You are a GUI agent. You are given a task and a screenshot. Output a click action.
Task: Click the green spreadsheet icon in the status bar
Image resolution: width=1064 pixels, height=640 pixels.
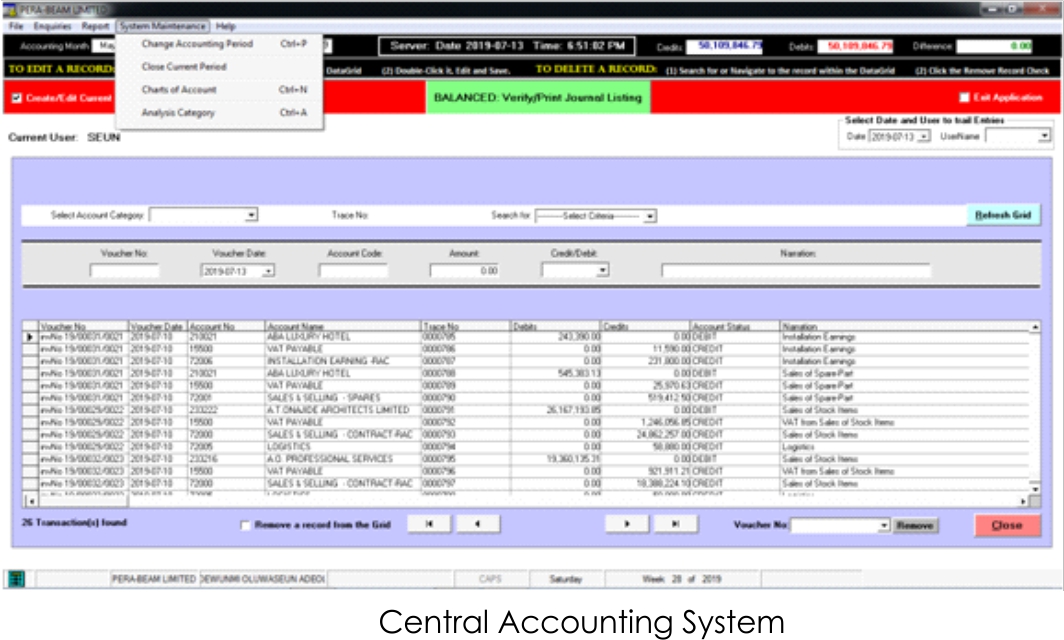click(17, 579)
